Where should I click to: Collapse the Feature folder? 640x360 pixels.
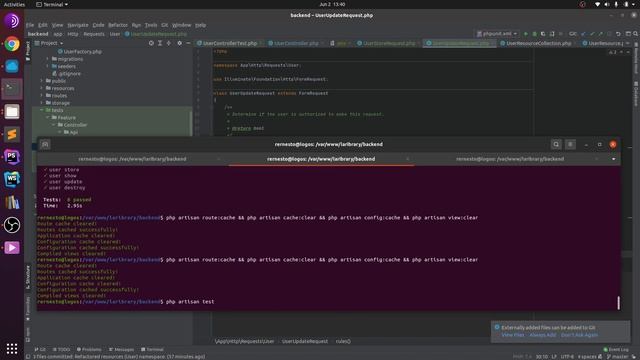[x=48, y=118]
